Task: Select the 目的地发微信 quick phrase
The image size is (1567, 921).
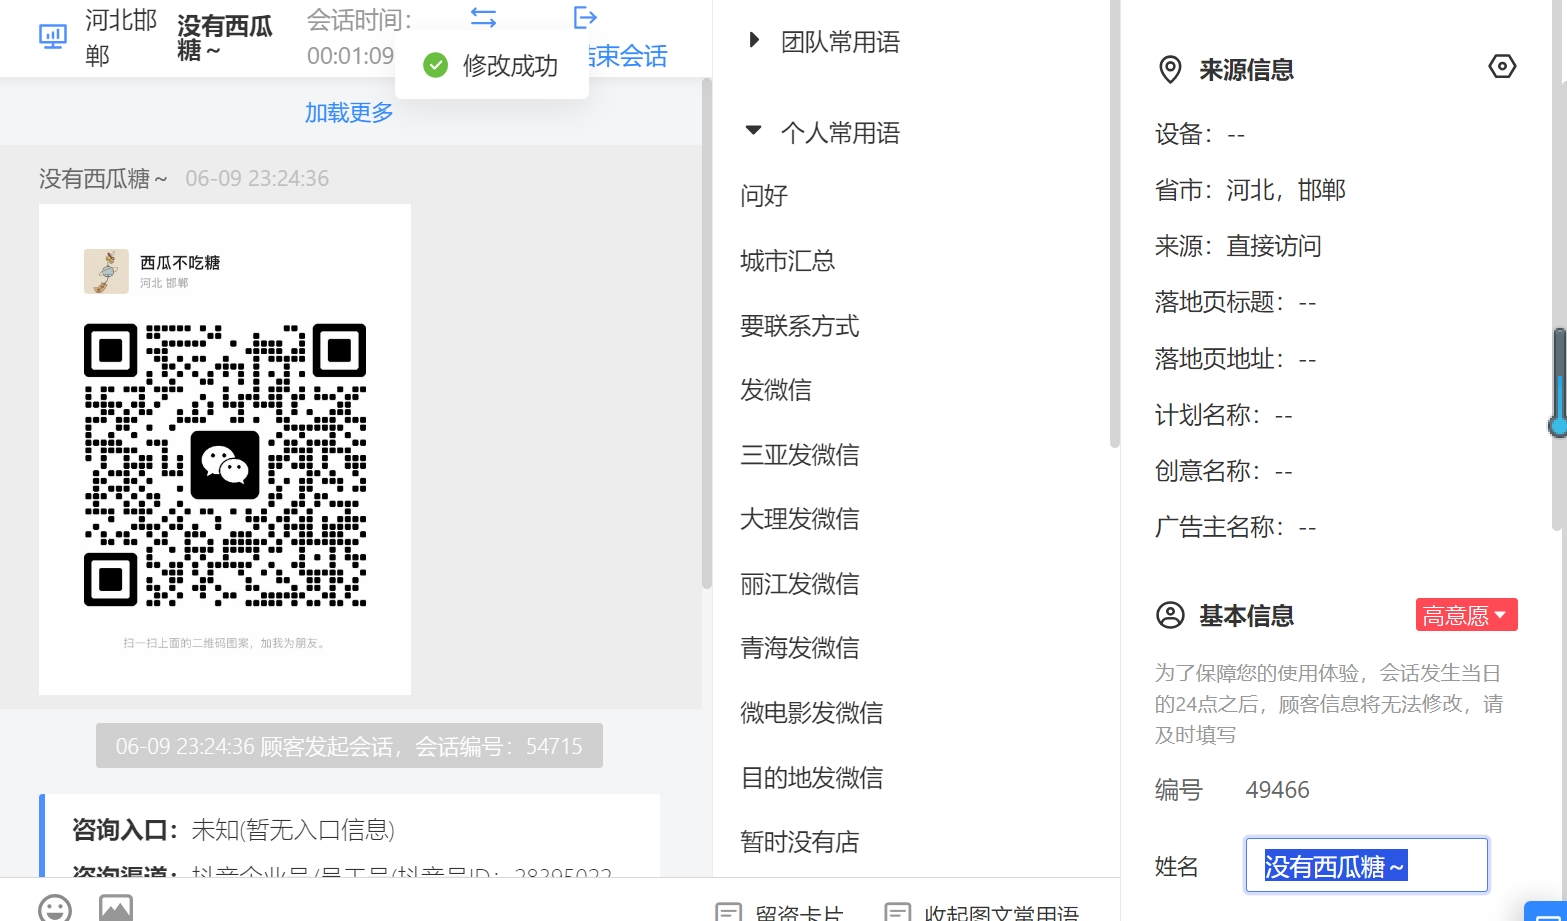Action: tap(811, 778)
